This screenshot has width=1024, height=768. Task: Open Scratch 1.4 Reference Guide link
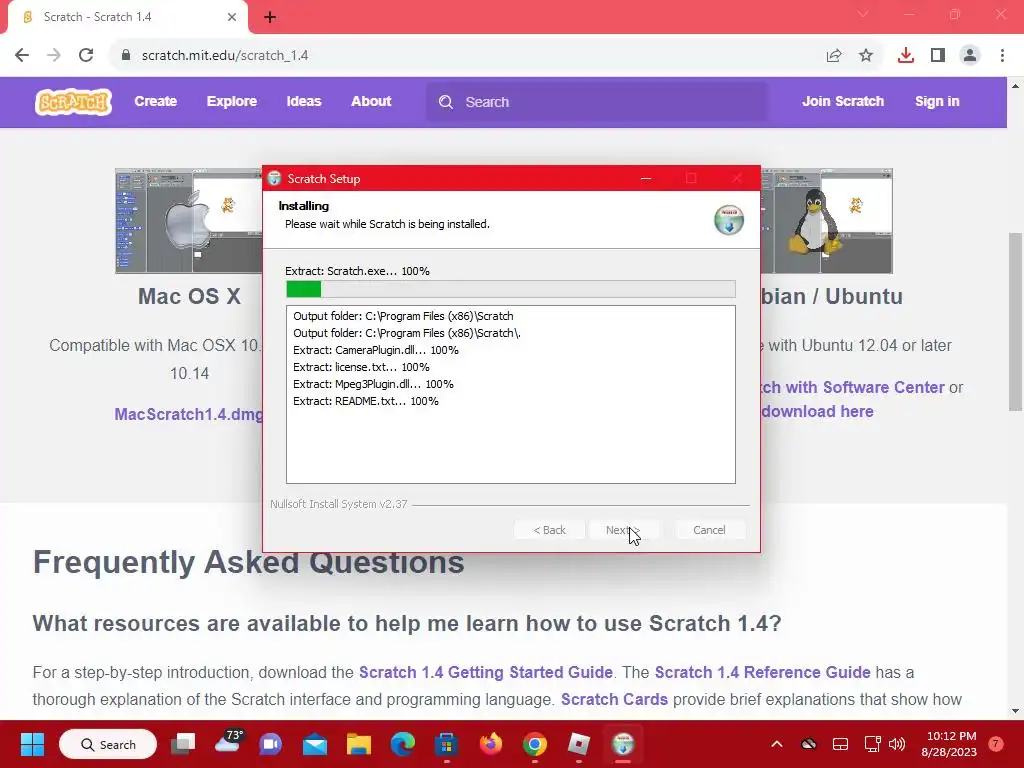(762, 672)
